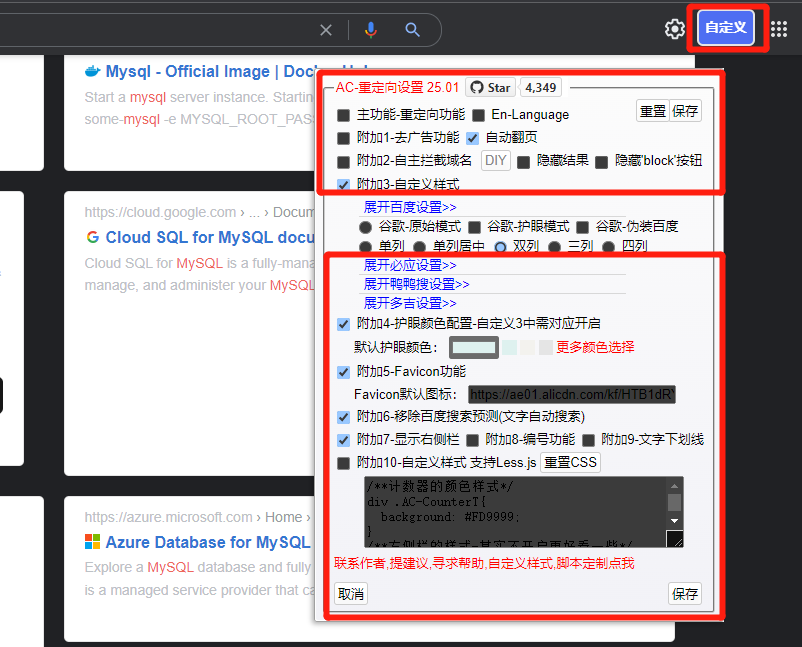Click the GitHub Star button
802x647 pixels.
click(x=490, y=87)
